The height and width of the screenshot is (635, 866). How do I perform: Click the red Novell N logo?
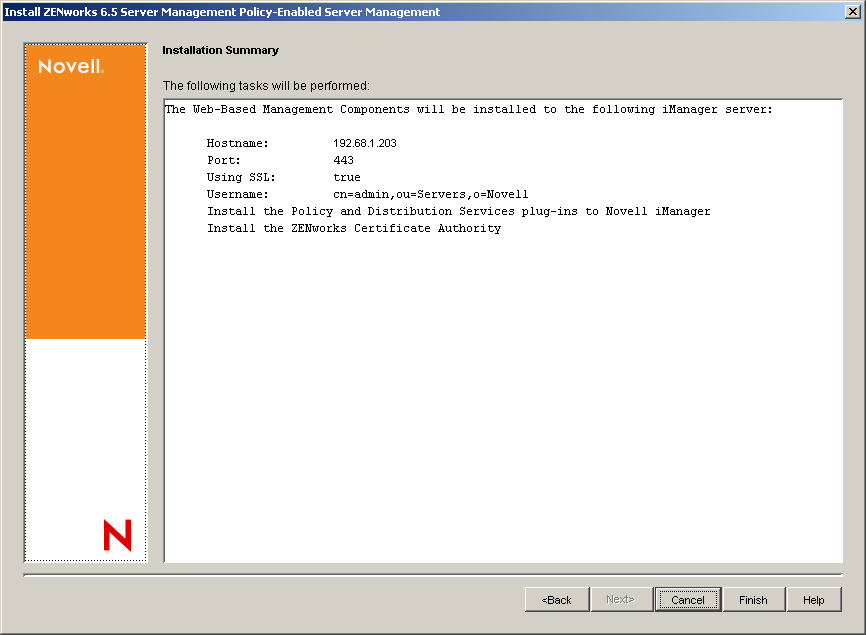[118, 535]
